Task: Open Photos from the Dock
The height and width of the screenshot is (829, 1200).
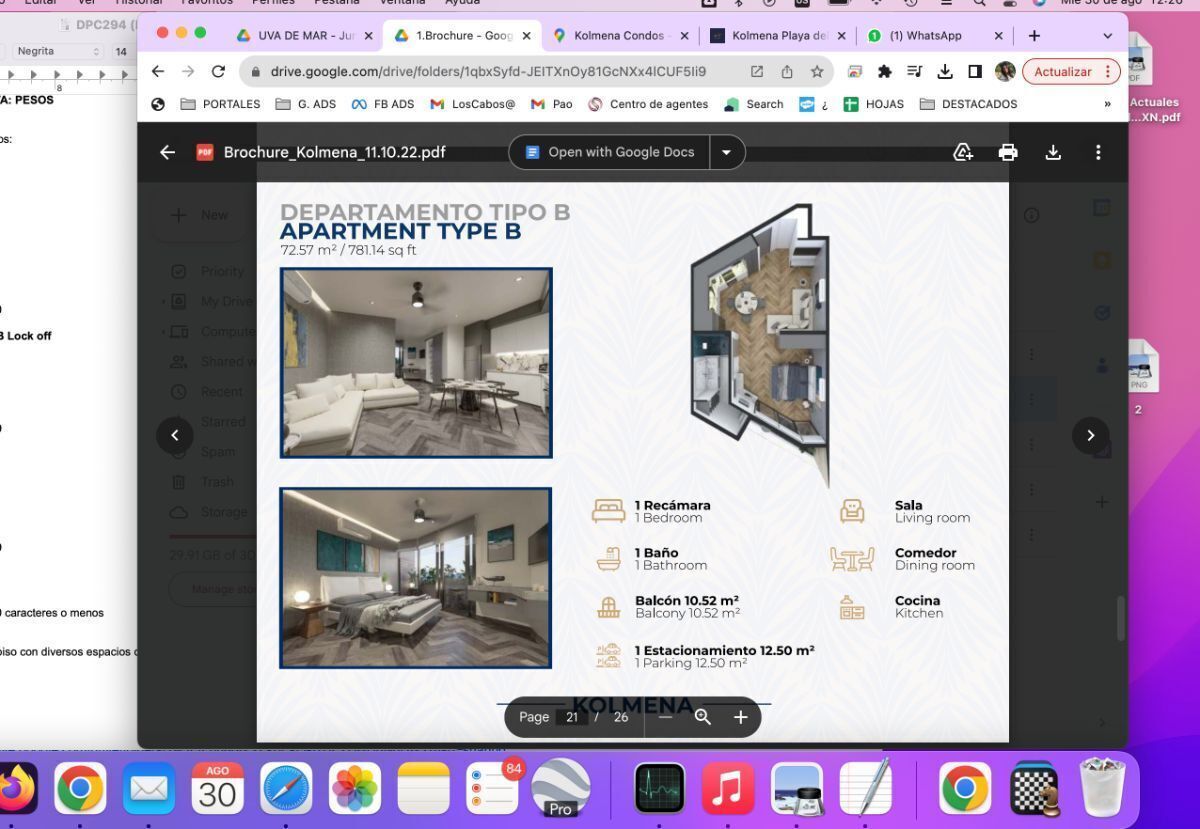Action: point(355,789)
